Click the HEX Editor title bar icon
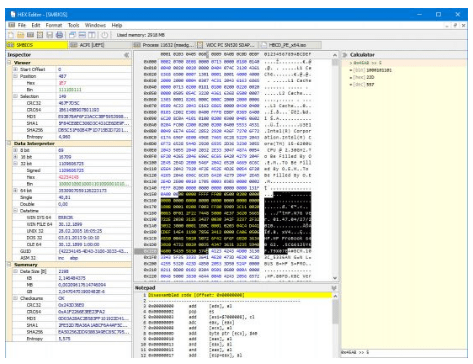 (x=13, y=14)
